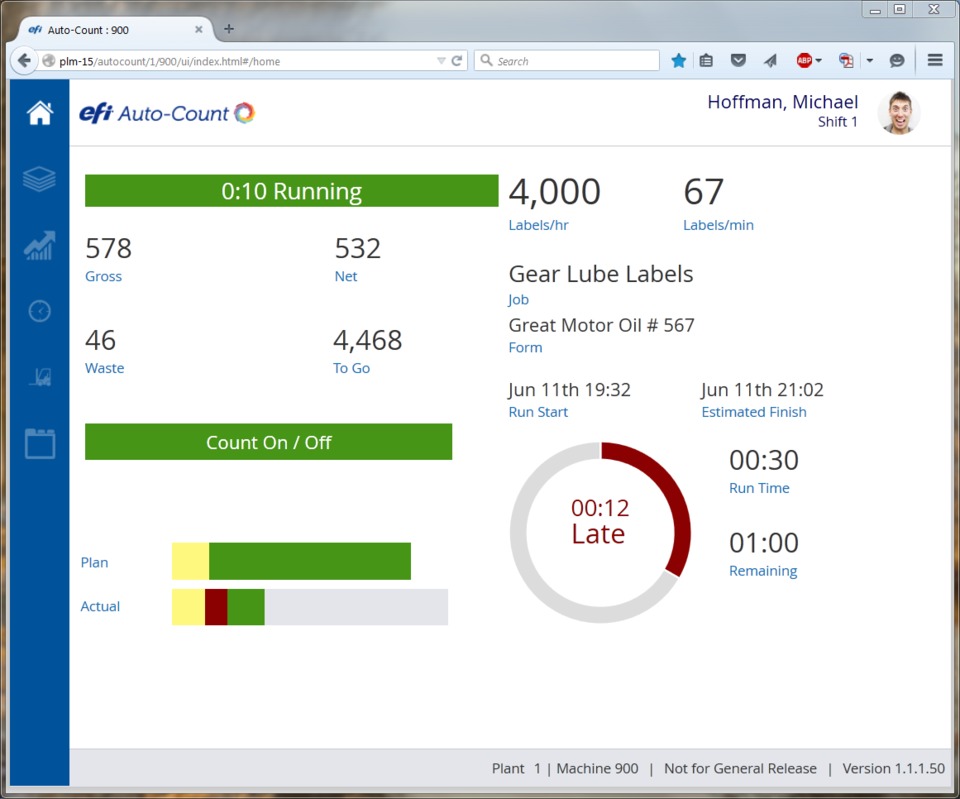This screenshot has width=960, height=799.
Task: Click the Run Start label
Action: coord(538,412)
